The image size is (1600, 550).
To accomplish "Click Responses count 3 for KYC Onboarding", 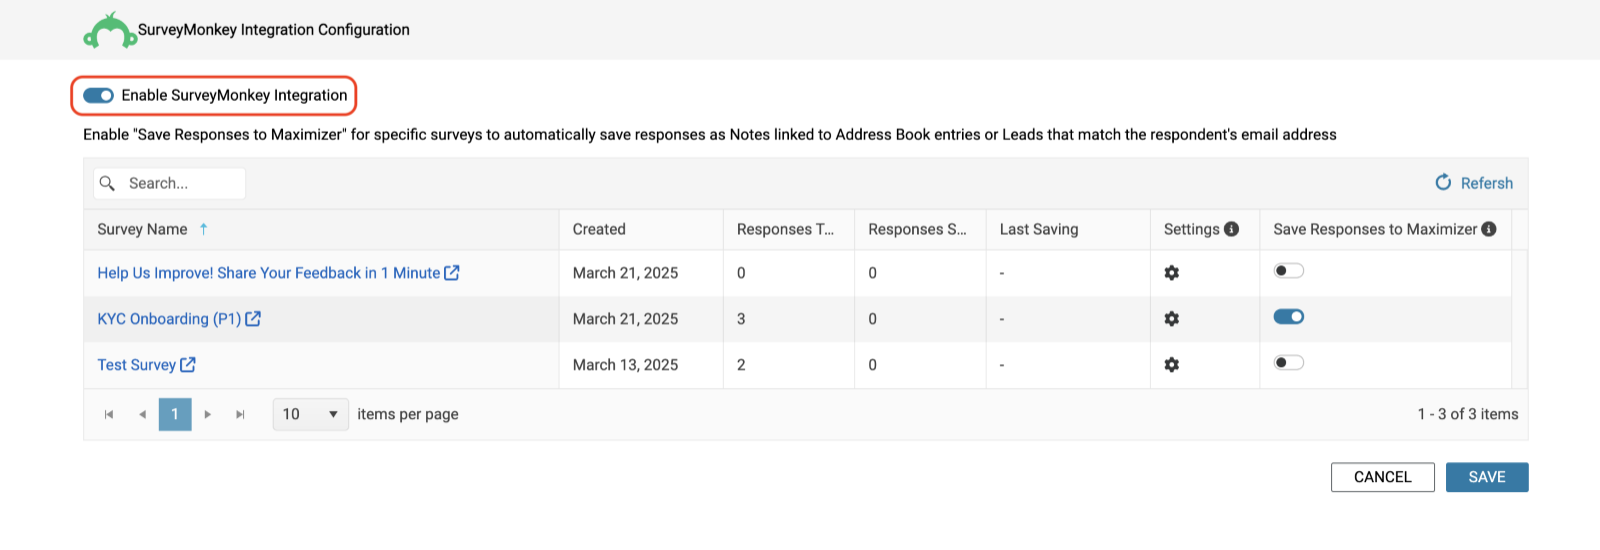I will [x=741, y=319].
